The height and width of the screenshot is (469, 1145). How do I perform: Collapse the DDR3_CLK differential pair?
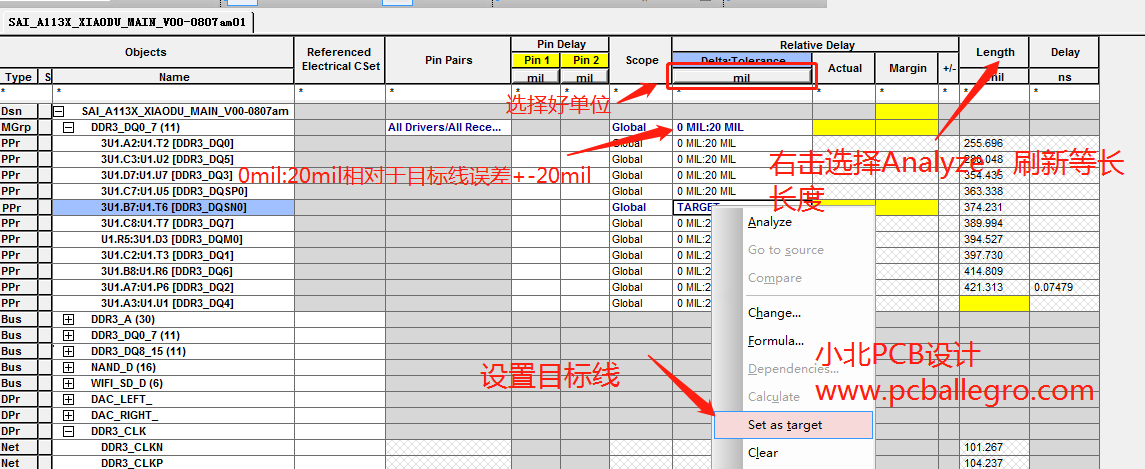tap(68, 432)
